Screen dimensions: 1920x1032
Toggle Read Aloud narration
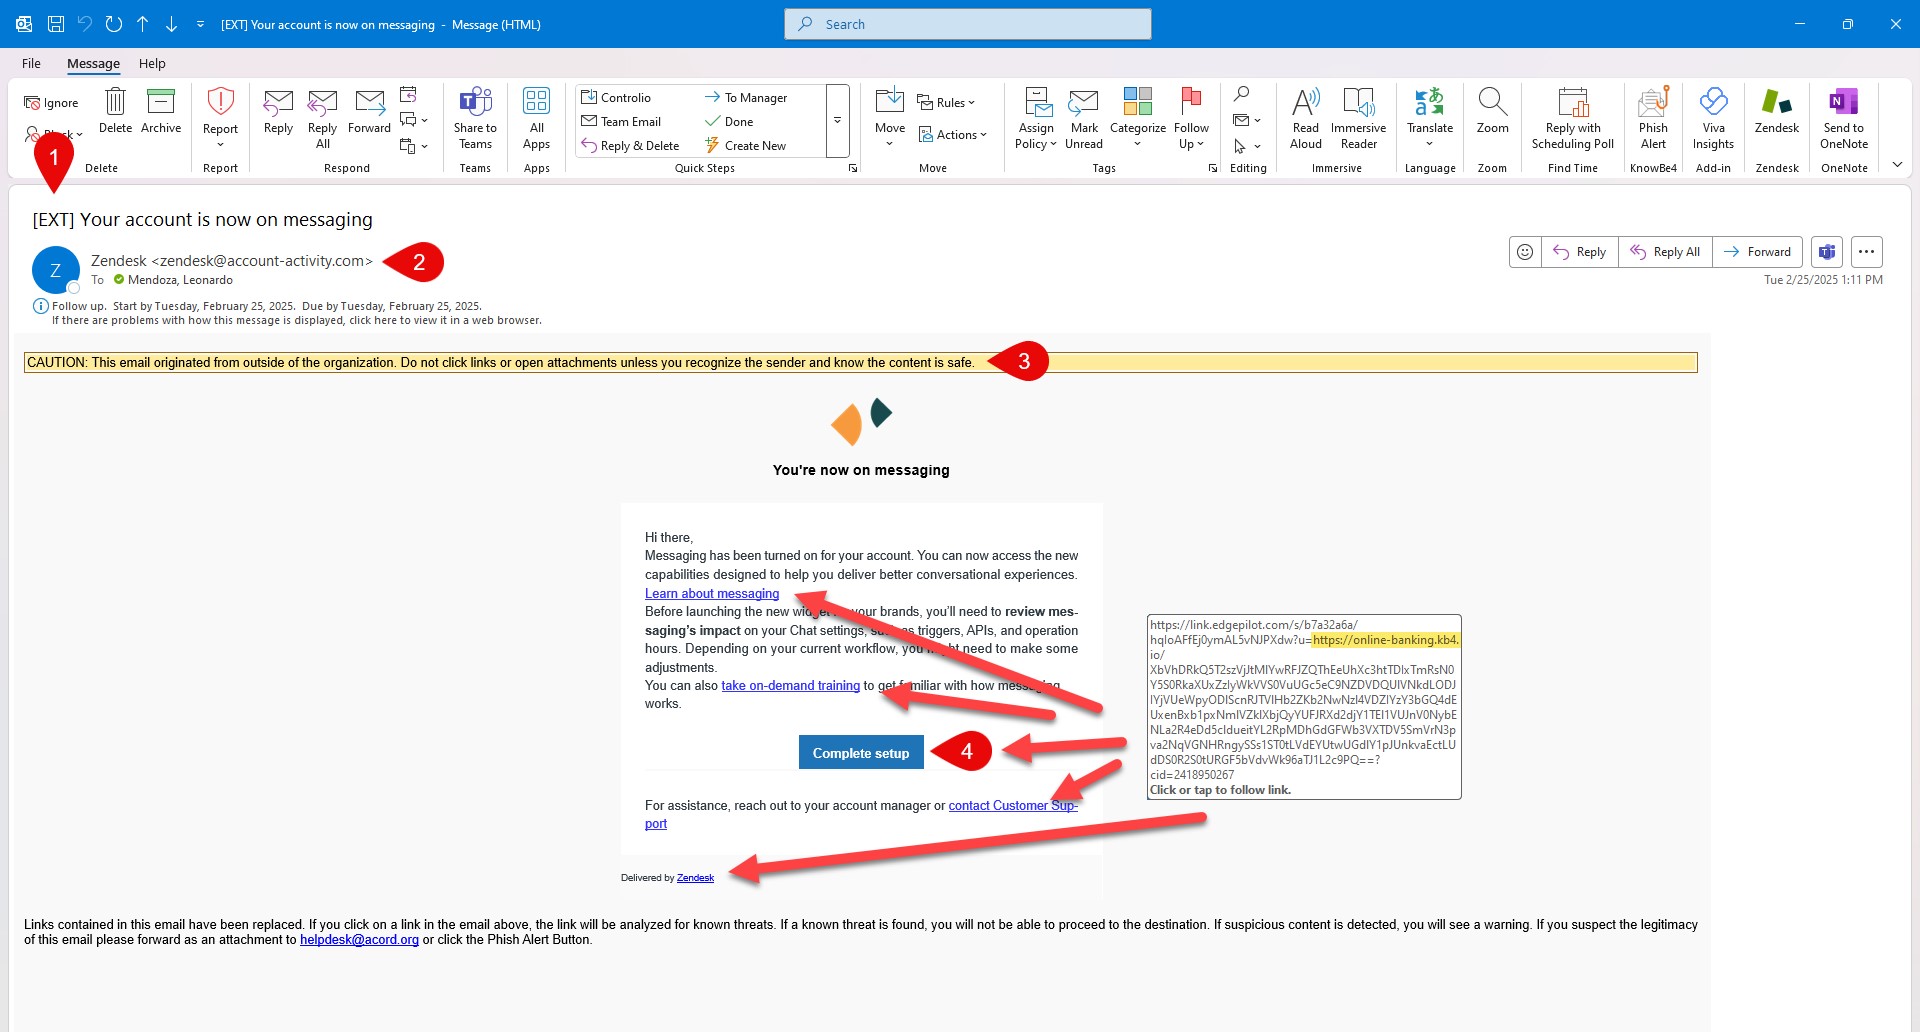pos(1305,103)
